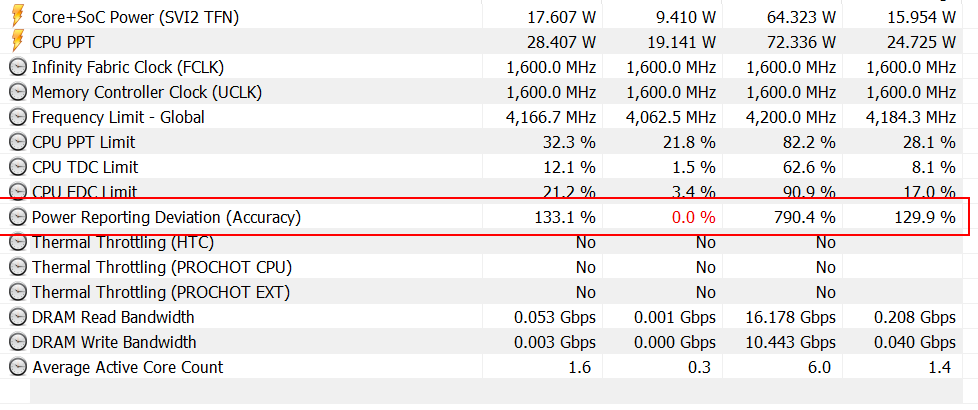The height and width of the screenshot is (410, 978).
Task: Click the icon beside Thermal Throttling (HTC)
Action: point(18,242)
